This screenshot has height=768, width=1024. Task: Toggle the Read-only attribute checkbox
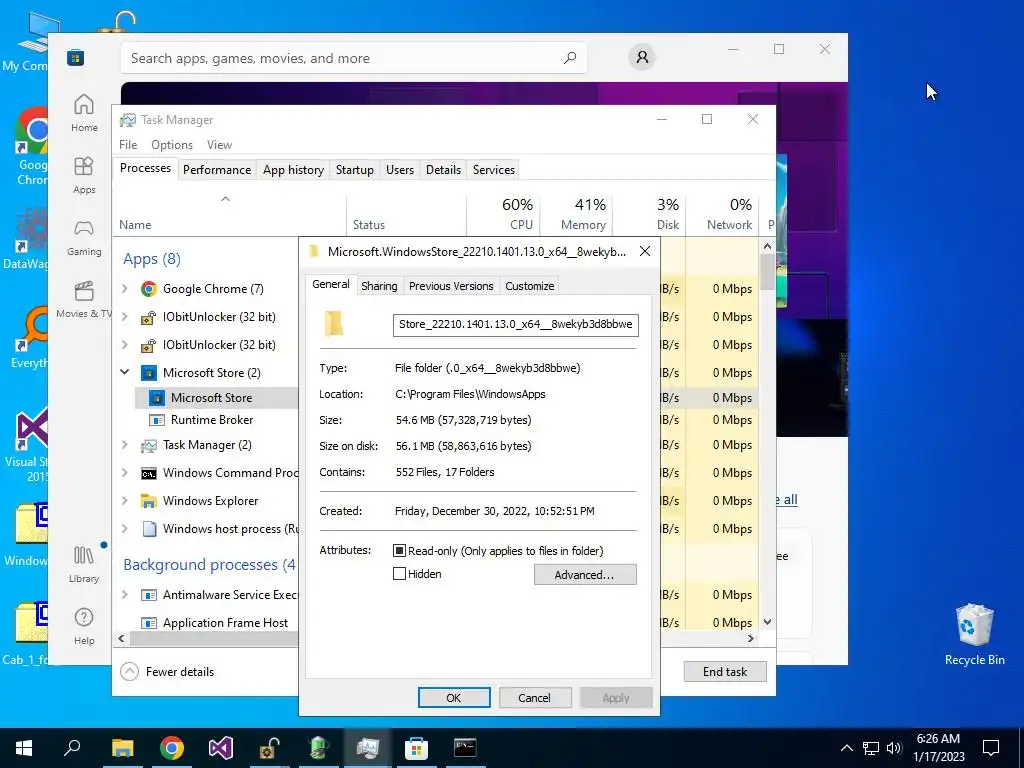(399, 551)
